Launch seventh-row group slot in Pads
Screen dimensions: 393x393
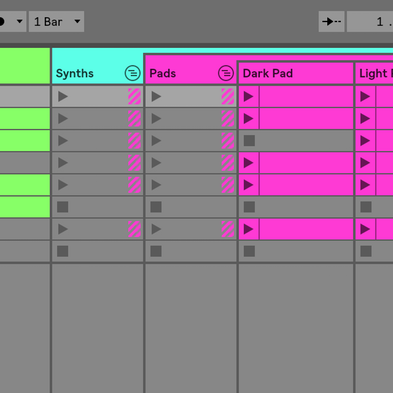pos(156,229)
